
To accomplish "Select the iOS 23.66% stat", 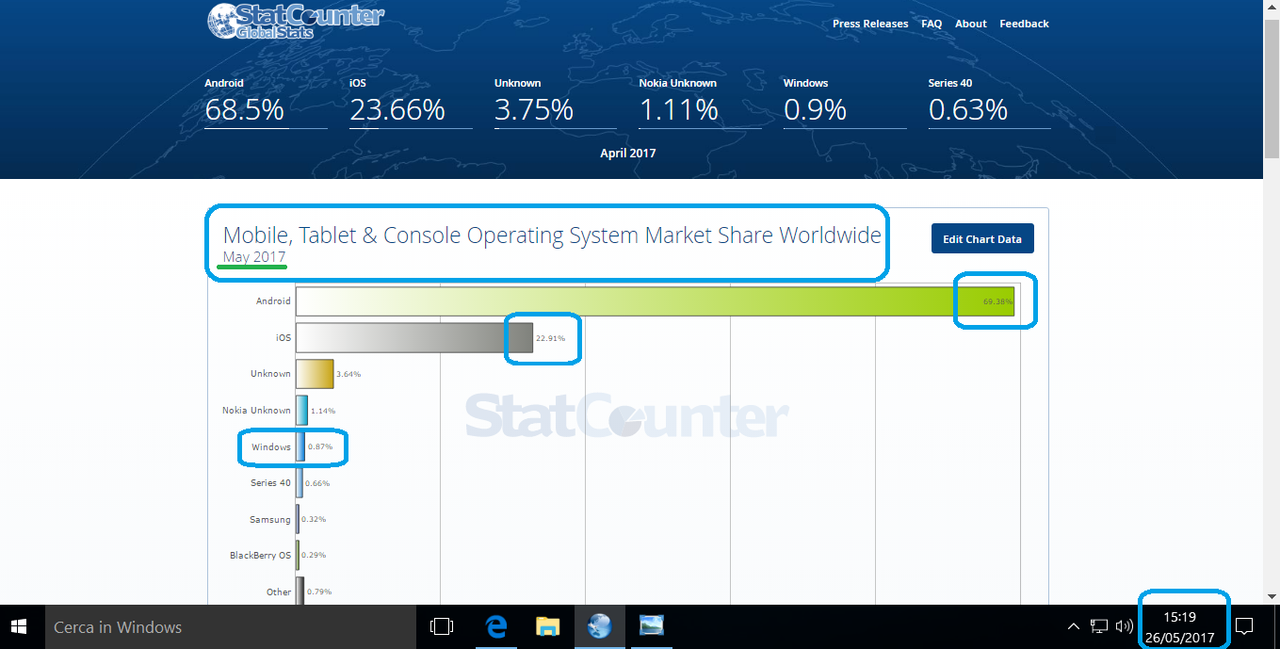I will pyautogui.click(x=410, y=102).
